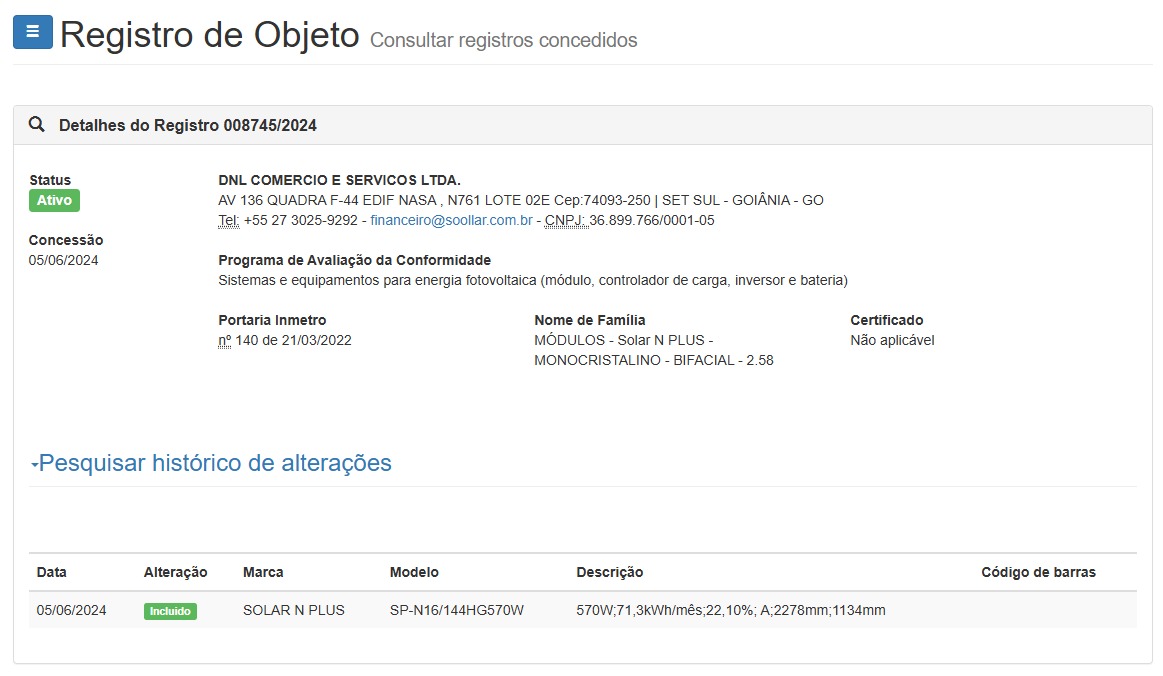Click the Concessão label
The height and width of the screenshot is (676, 1163).
[x=66, y=240]
